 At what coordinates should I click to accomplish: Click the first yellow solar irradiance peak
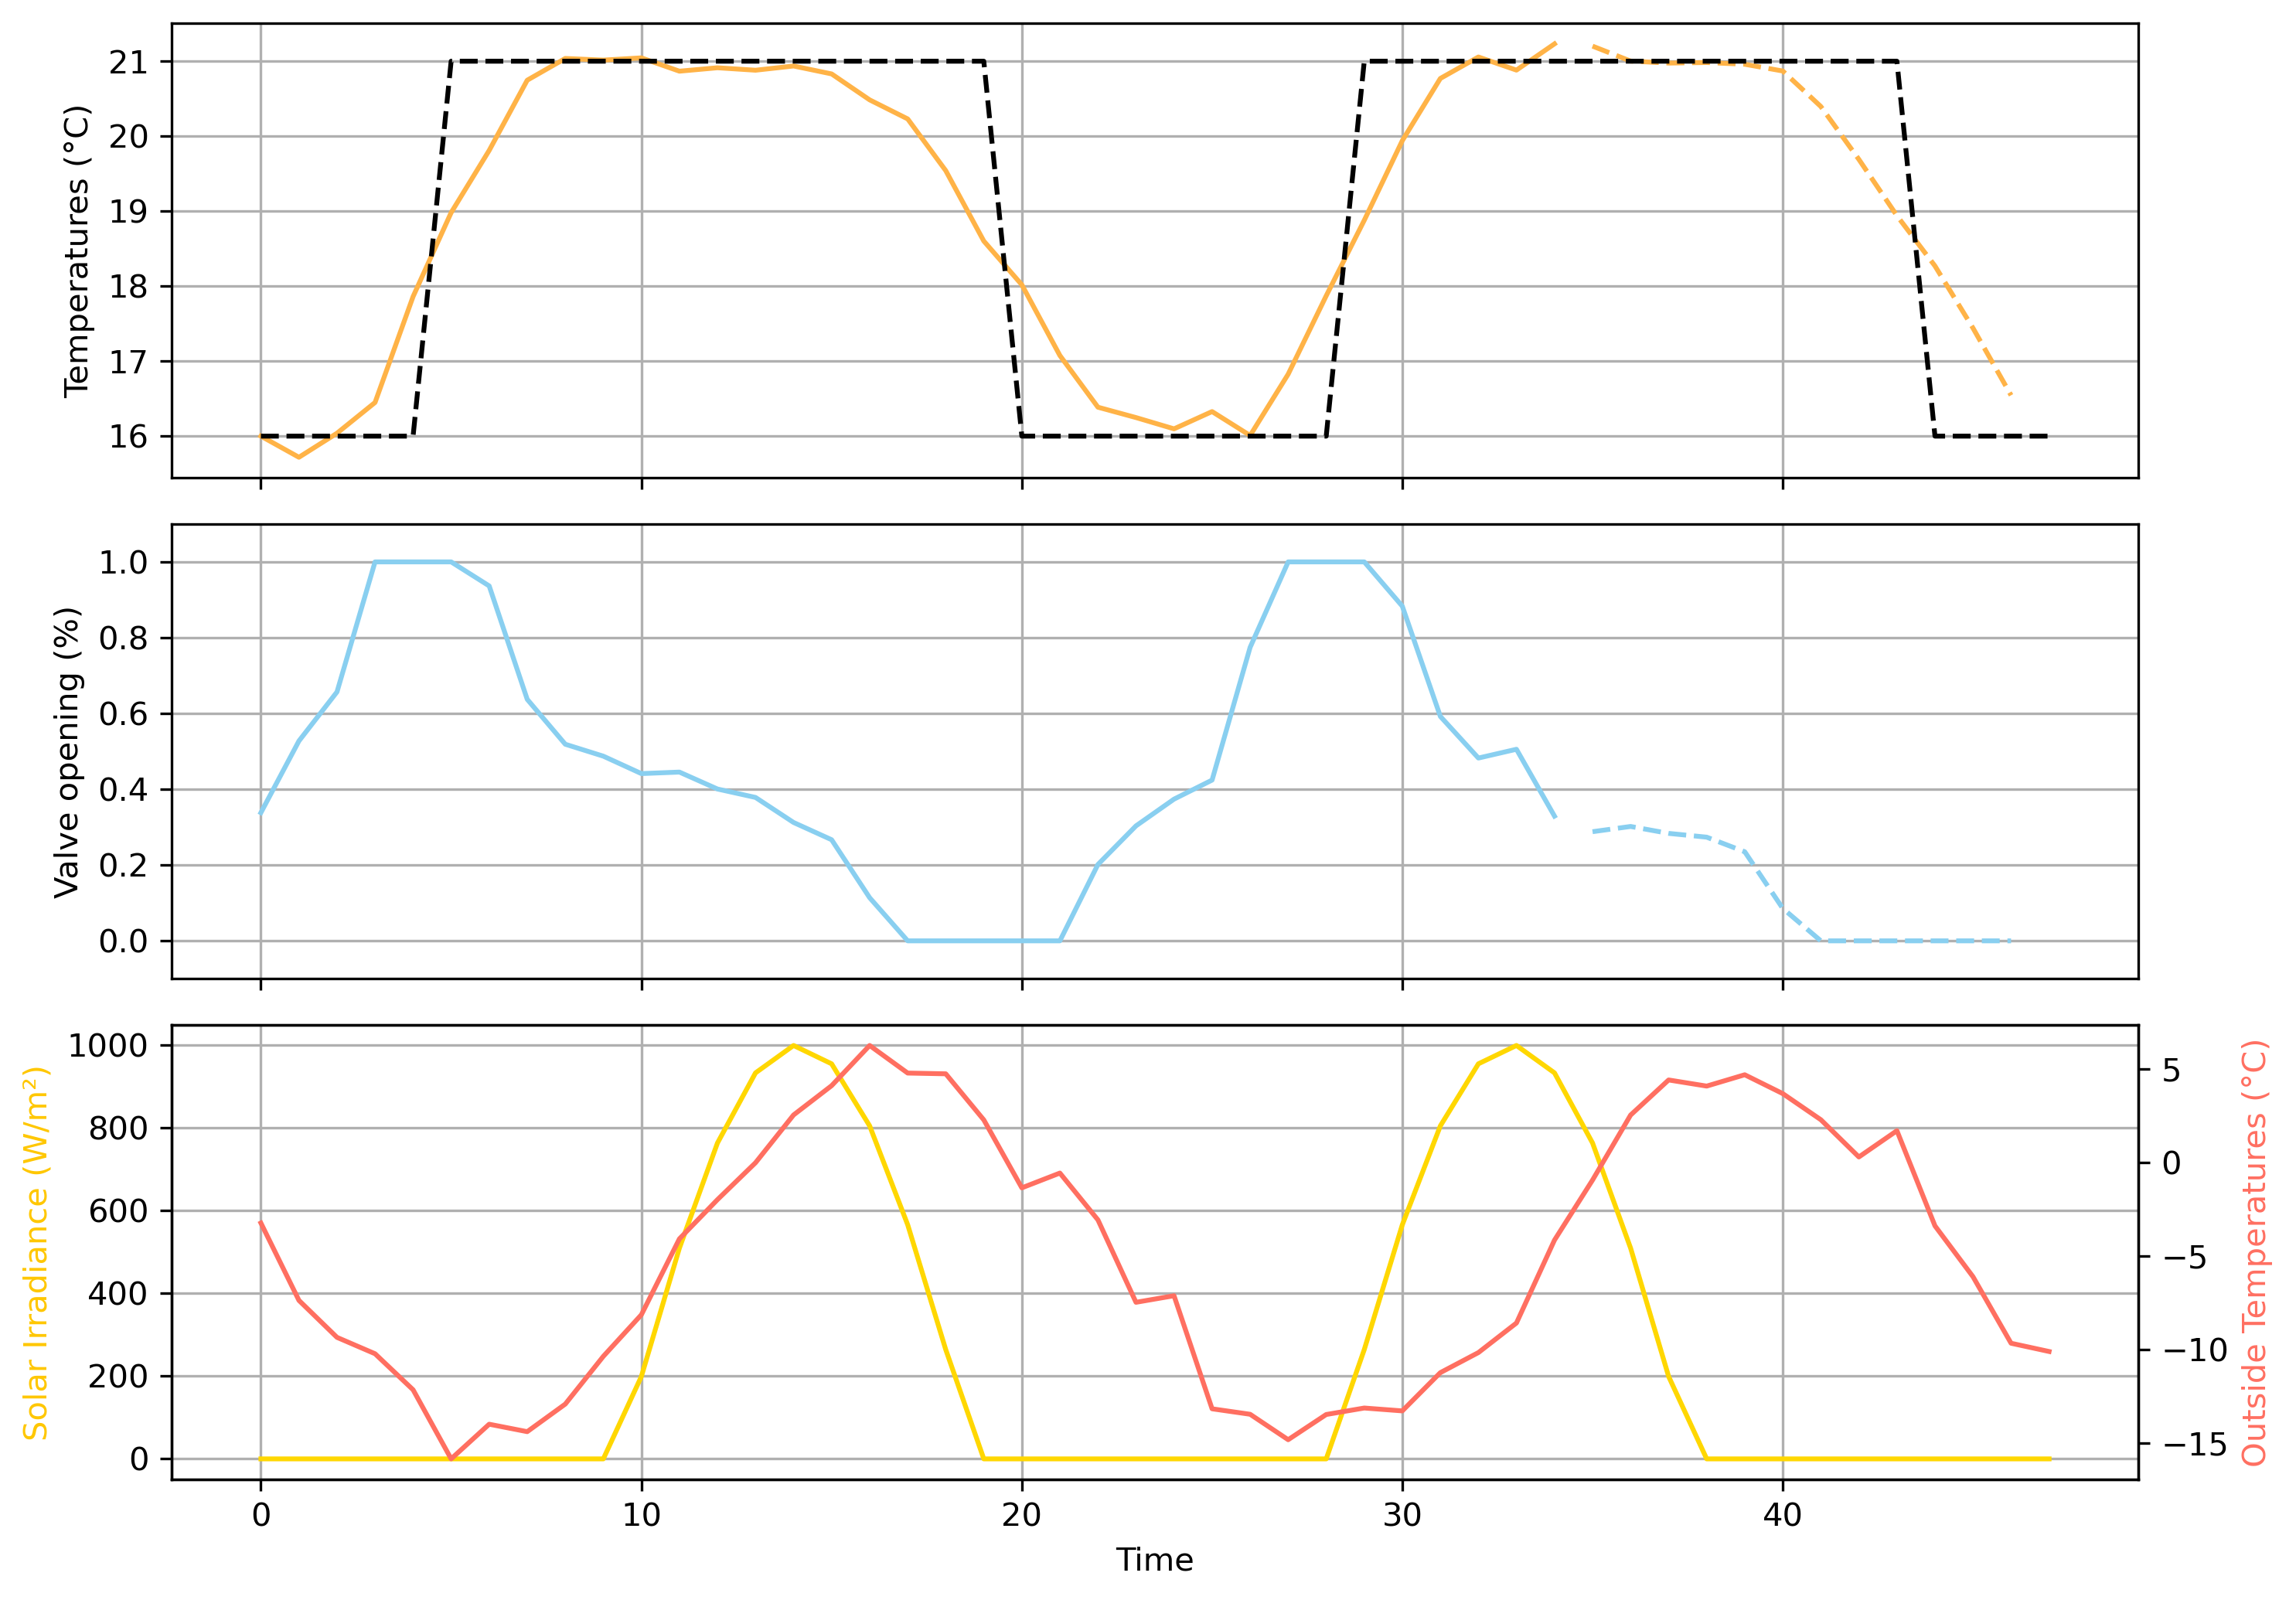[793, 1046]
